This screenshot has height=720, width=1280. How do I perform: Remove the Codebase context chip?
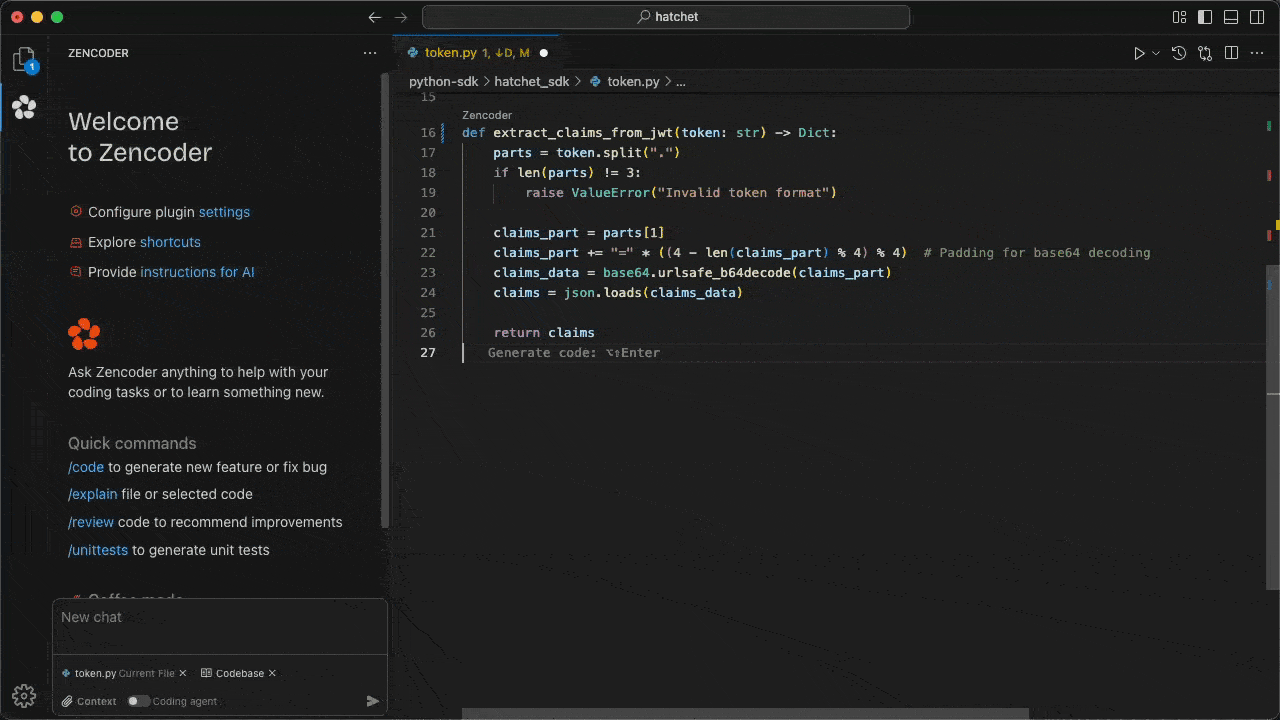pos(272,674)
